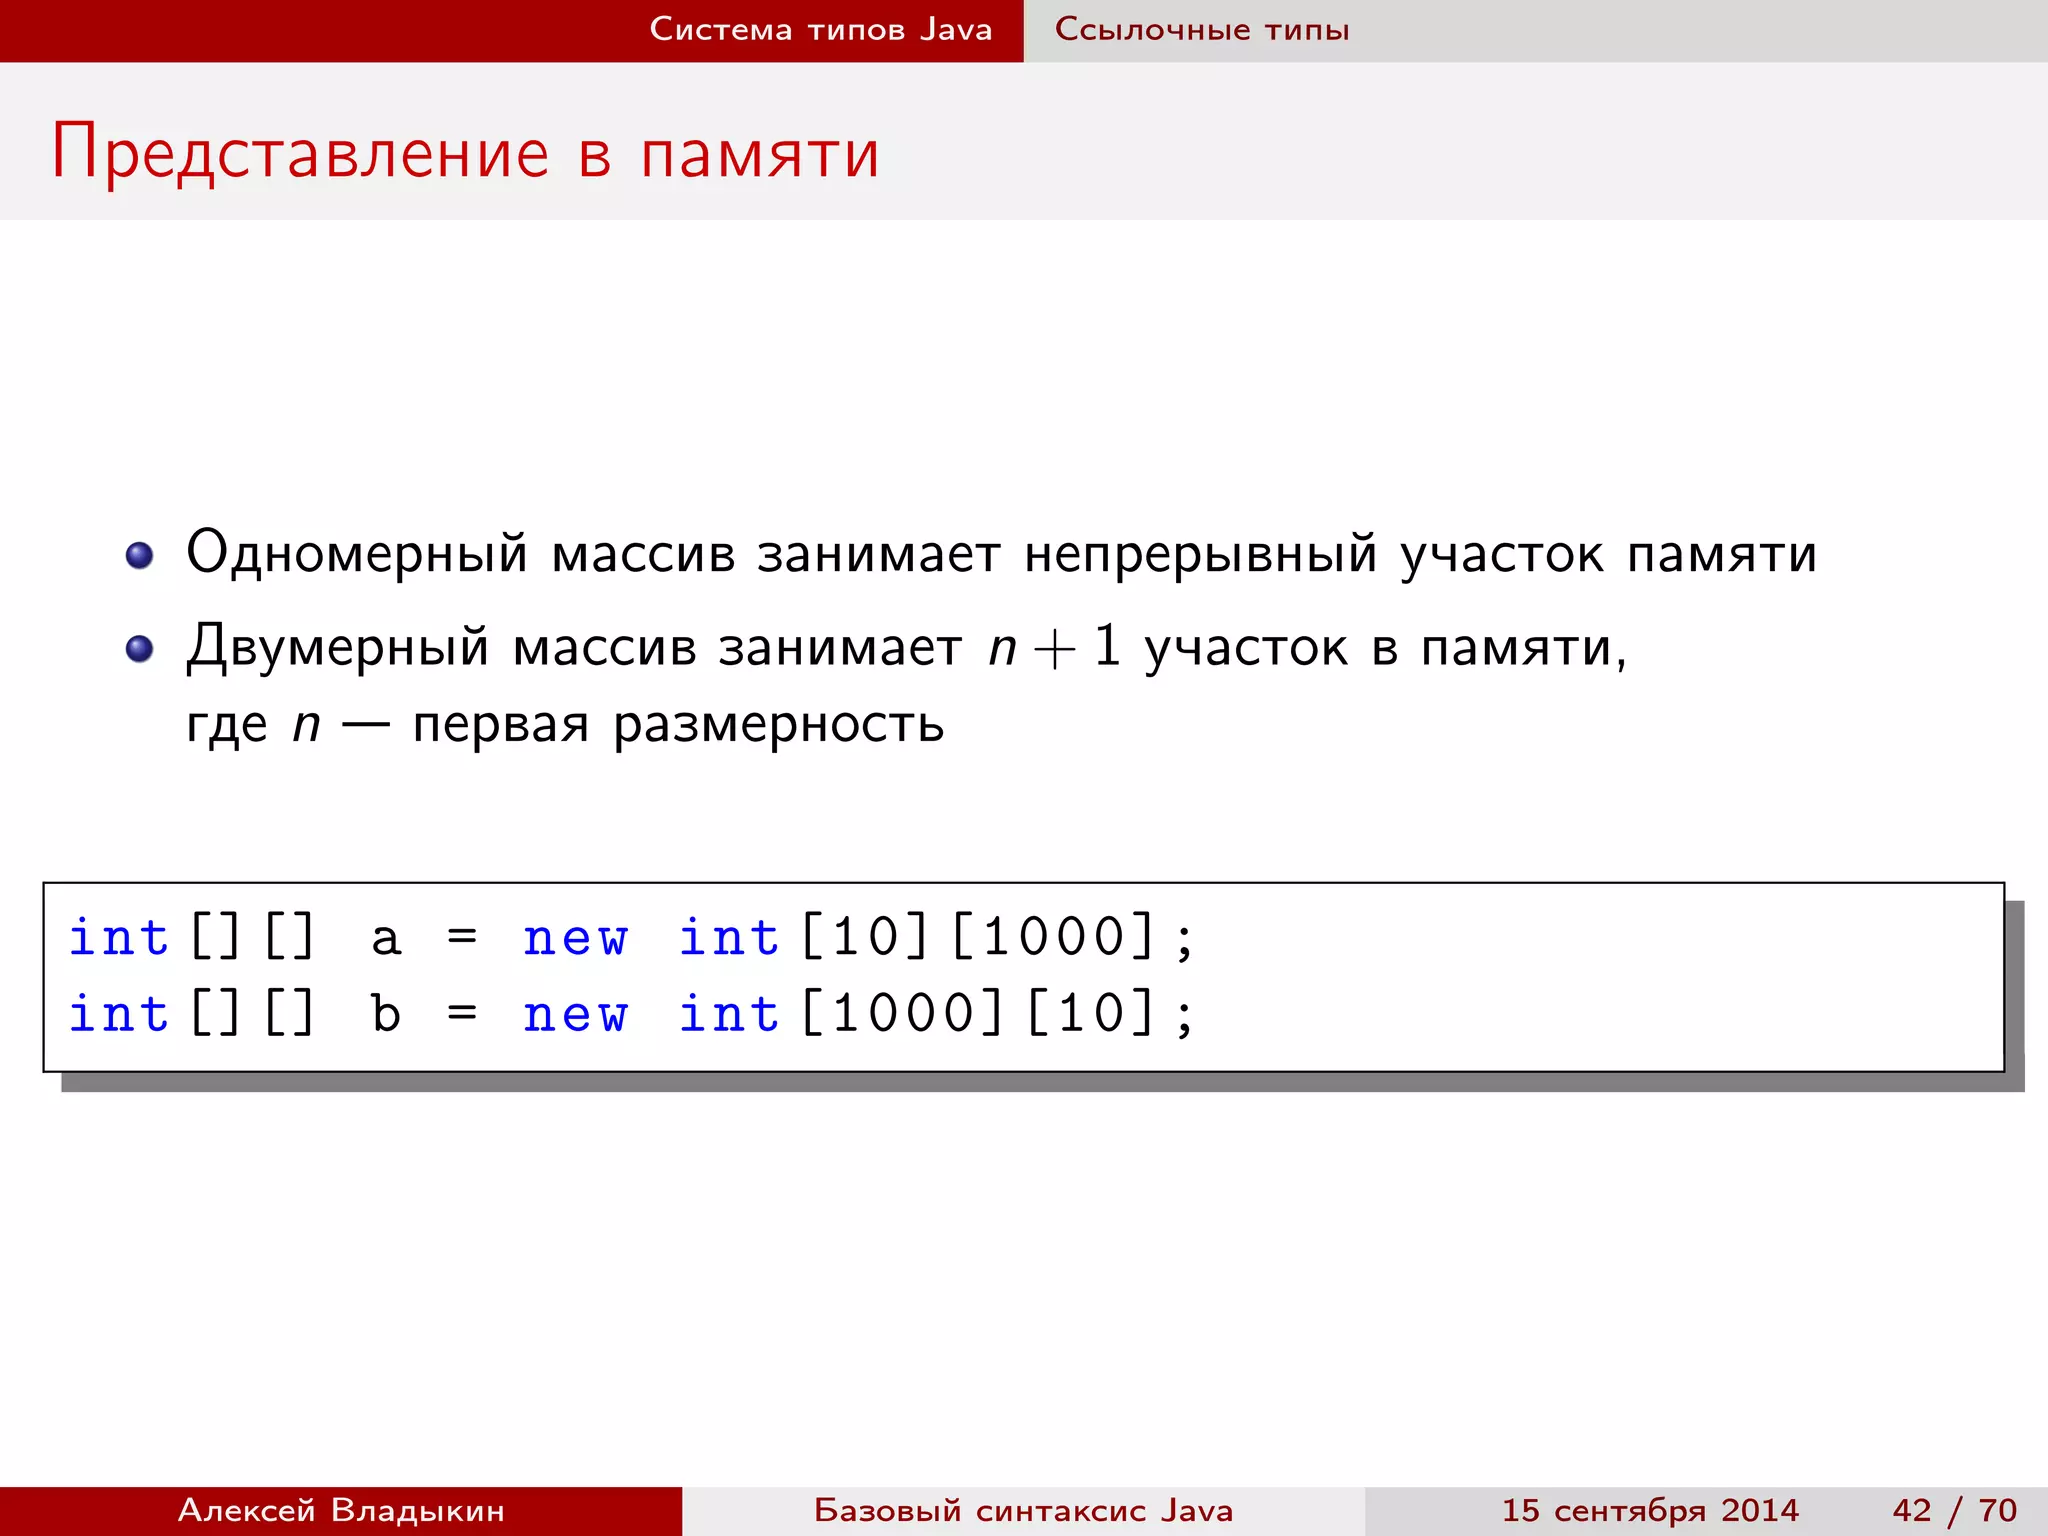
Task: Click the code line declaring array a
Action: 632,938
